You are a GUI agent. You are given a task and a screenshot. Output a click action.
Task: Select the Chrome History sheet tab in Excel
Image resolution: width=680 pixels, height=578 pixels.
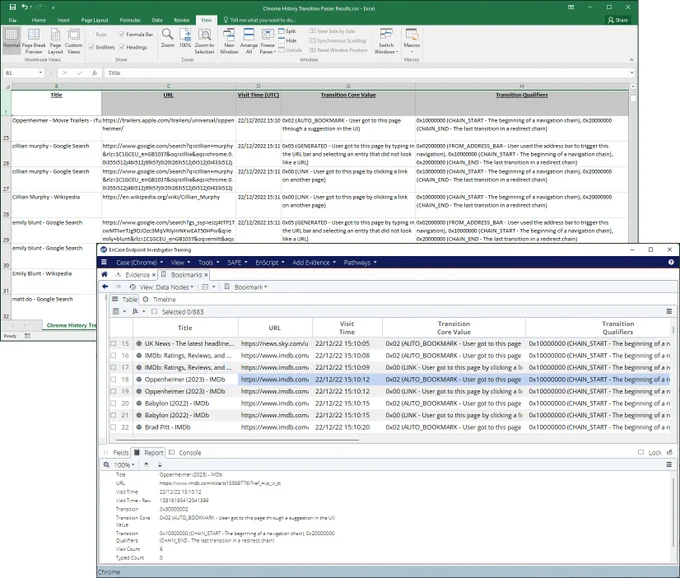click(x=71, y=325)
